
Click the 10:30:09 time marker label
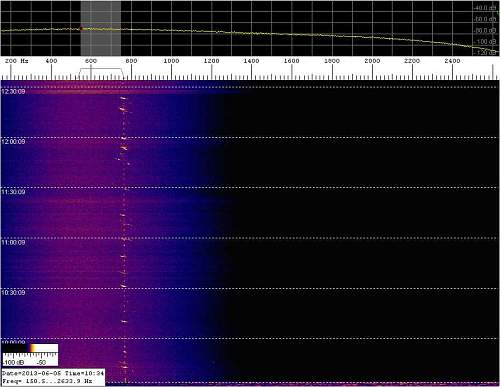[x=13, y=292]
